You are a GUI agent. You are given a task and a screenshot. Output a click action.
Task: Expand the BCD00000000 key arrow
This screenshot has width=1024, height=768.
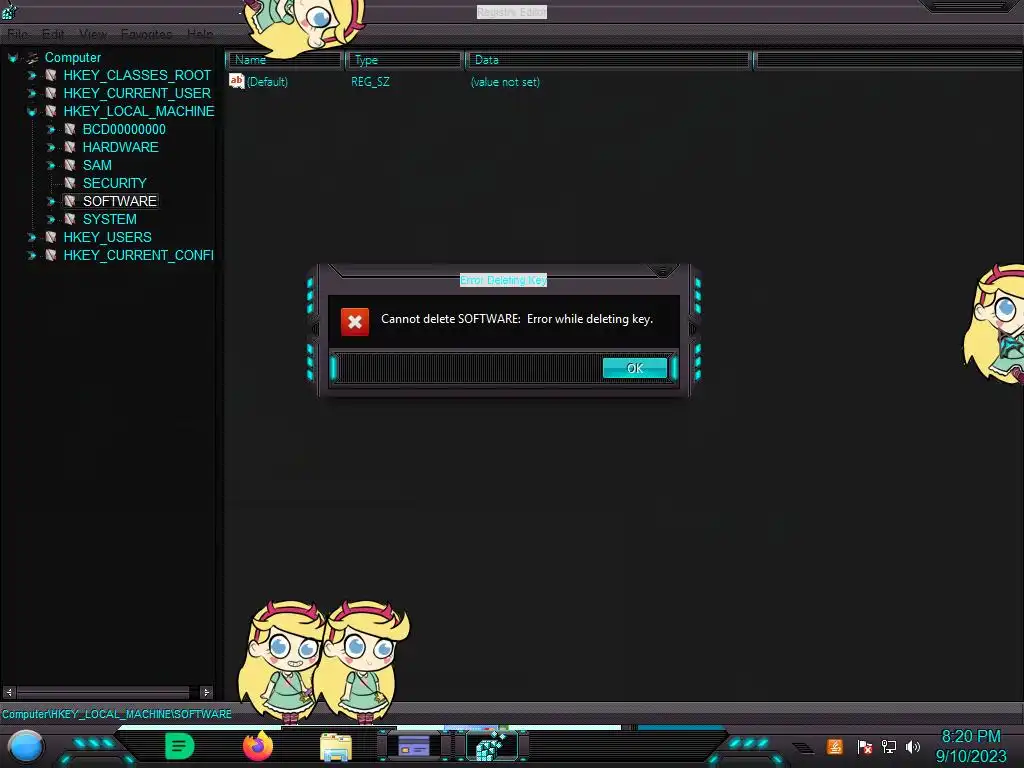point(51,129)
